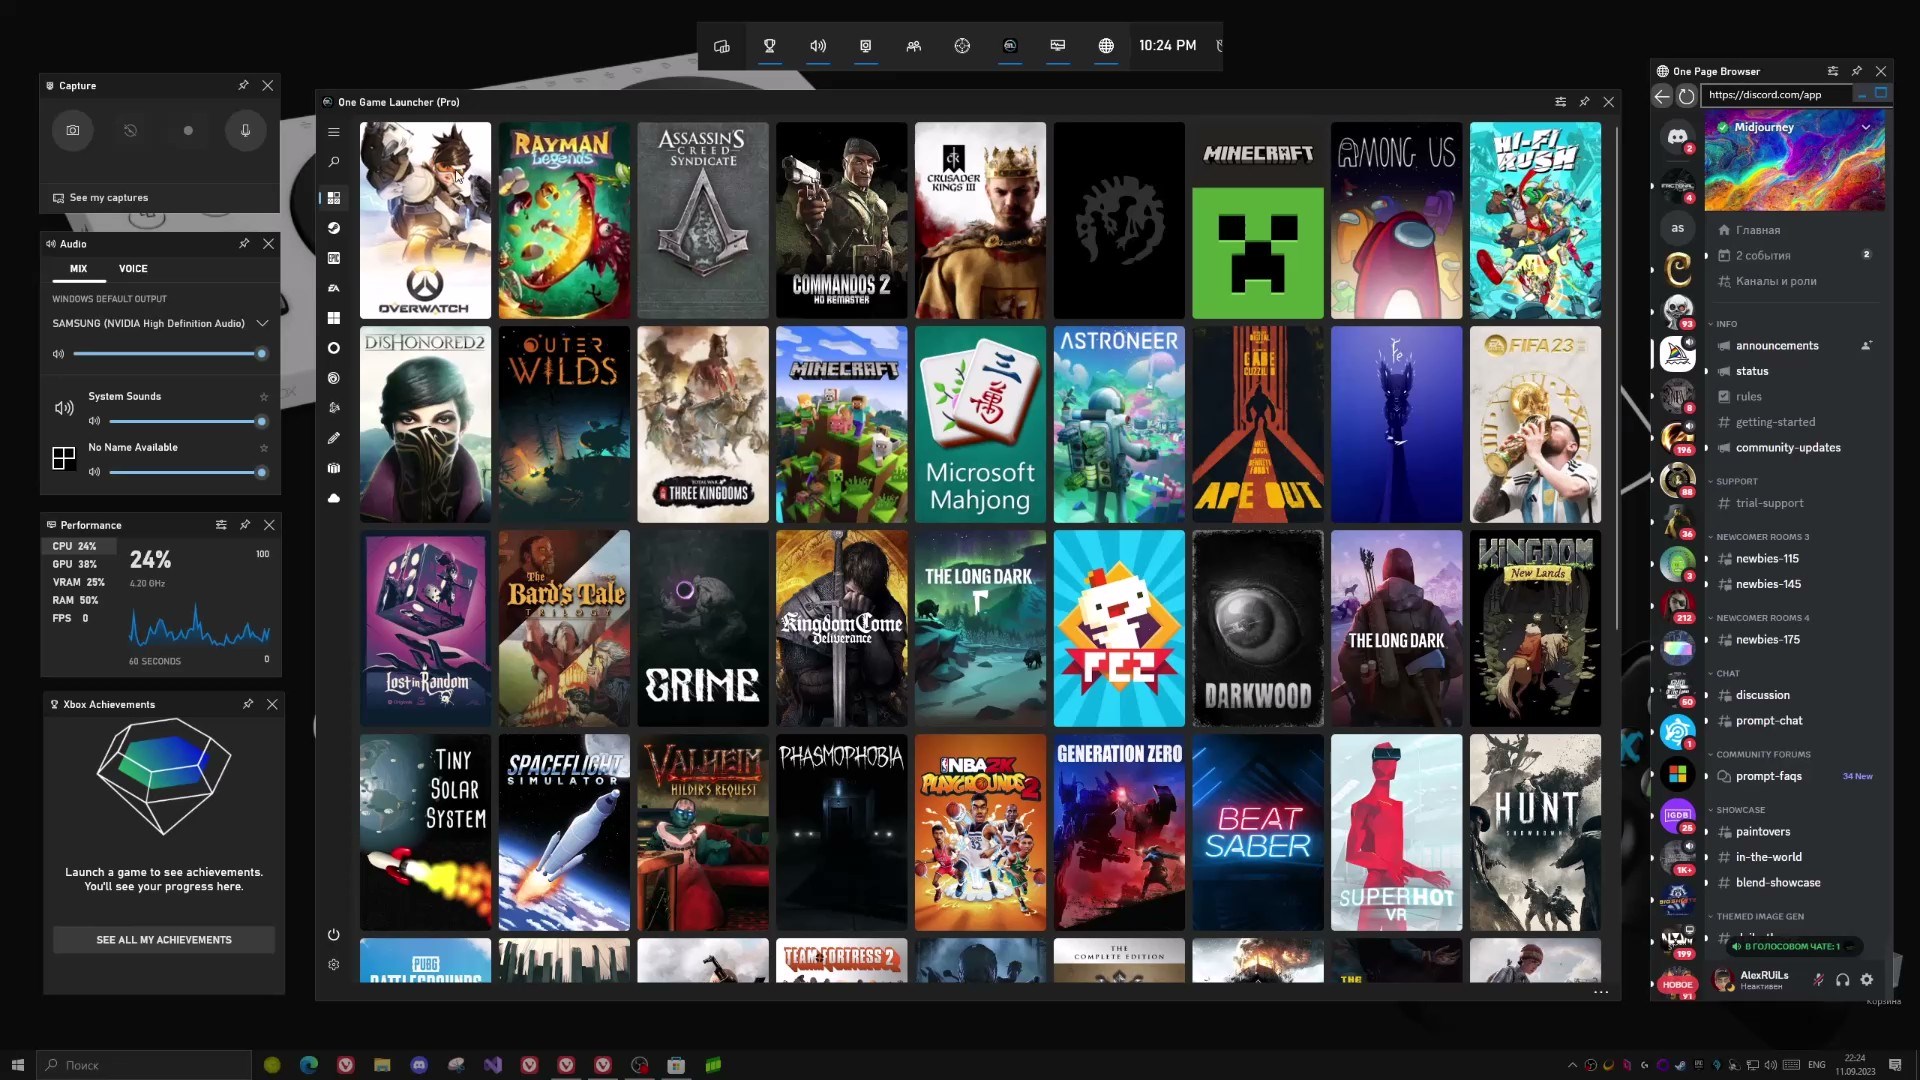
Task: Open the prompt-chat Discord channel
Action: point(1768,721)
